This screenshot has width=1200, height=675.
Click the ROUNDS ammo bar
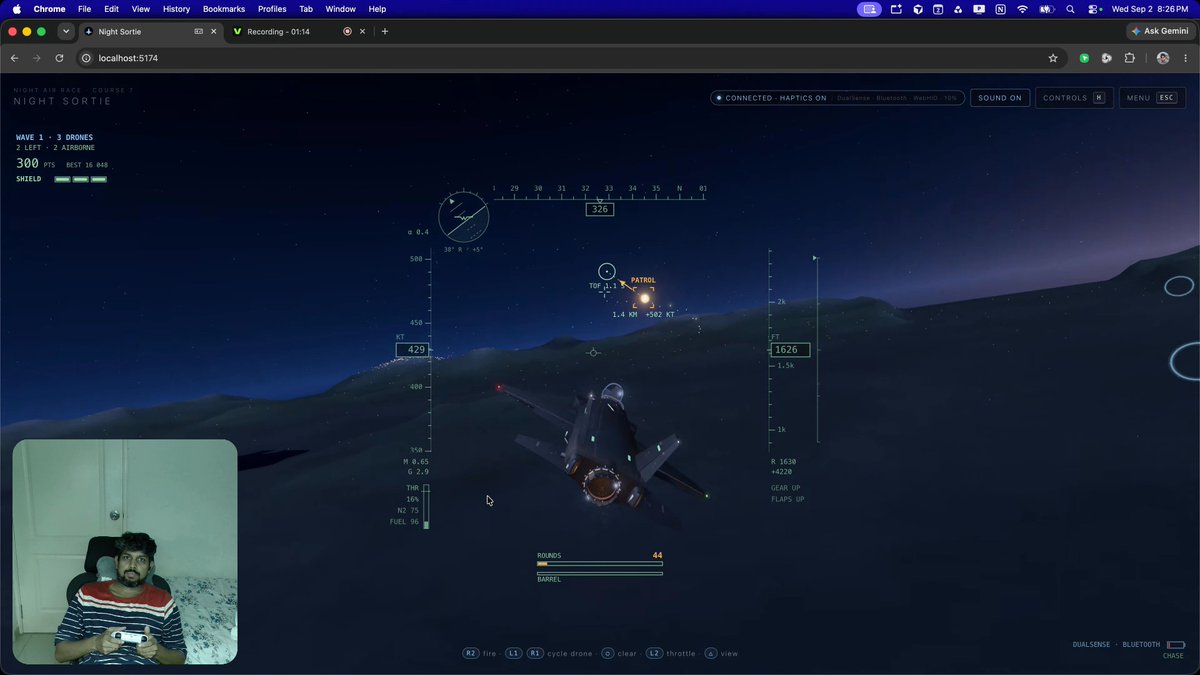point(600,564)
